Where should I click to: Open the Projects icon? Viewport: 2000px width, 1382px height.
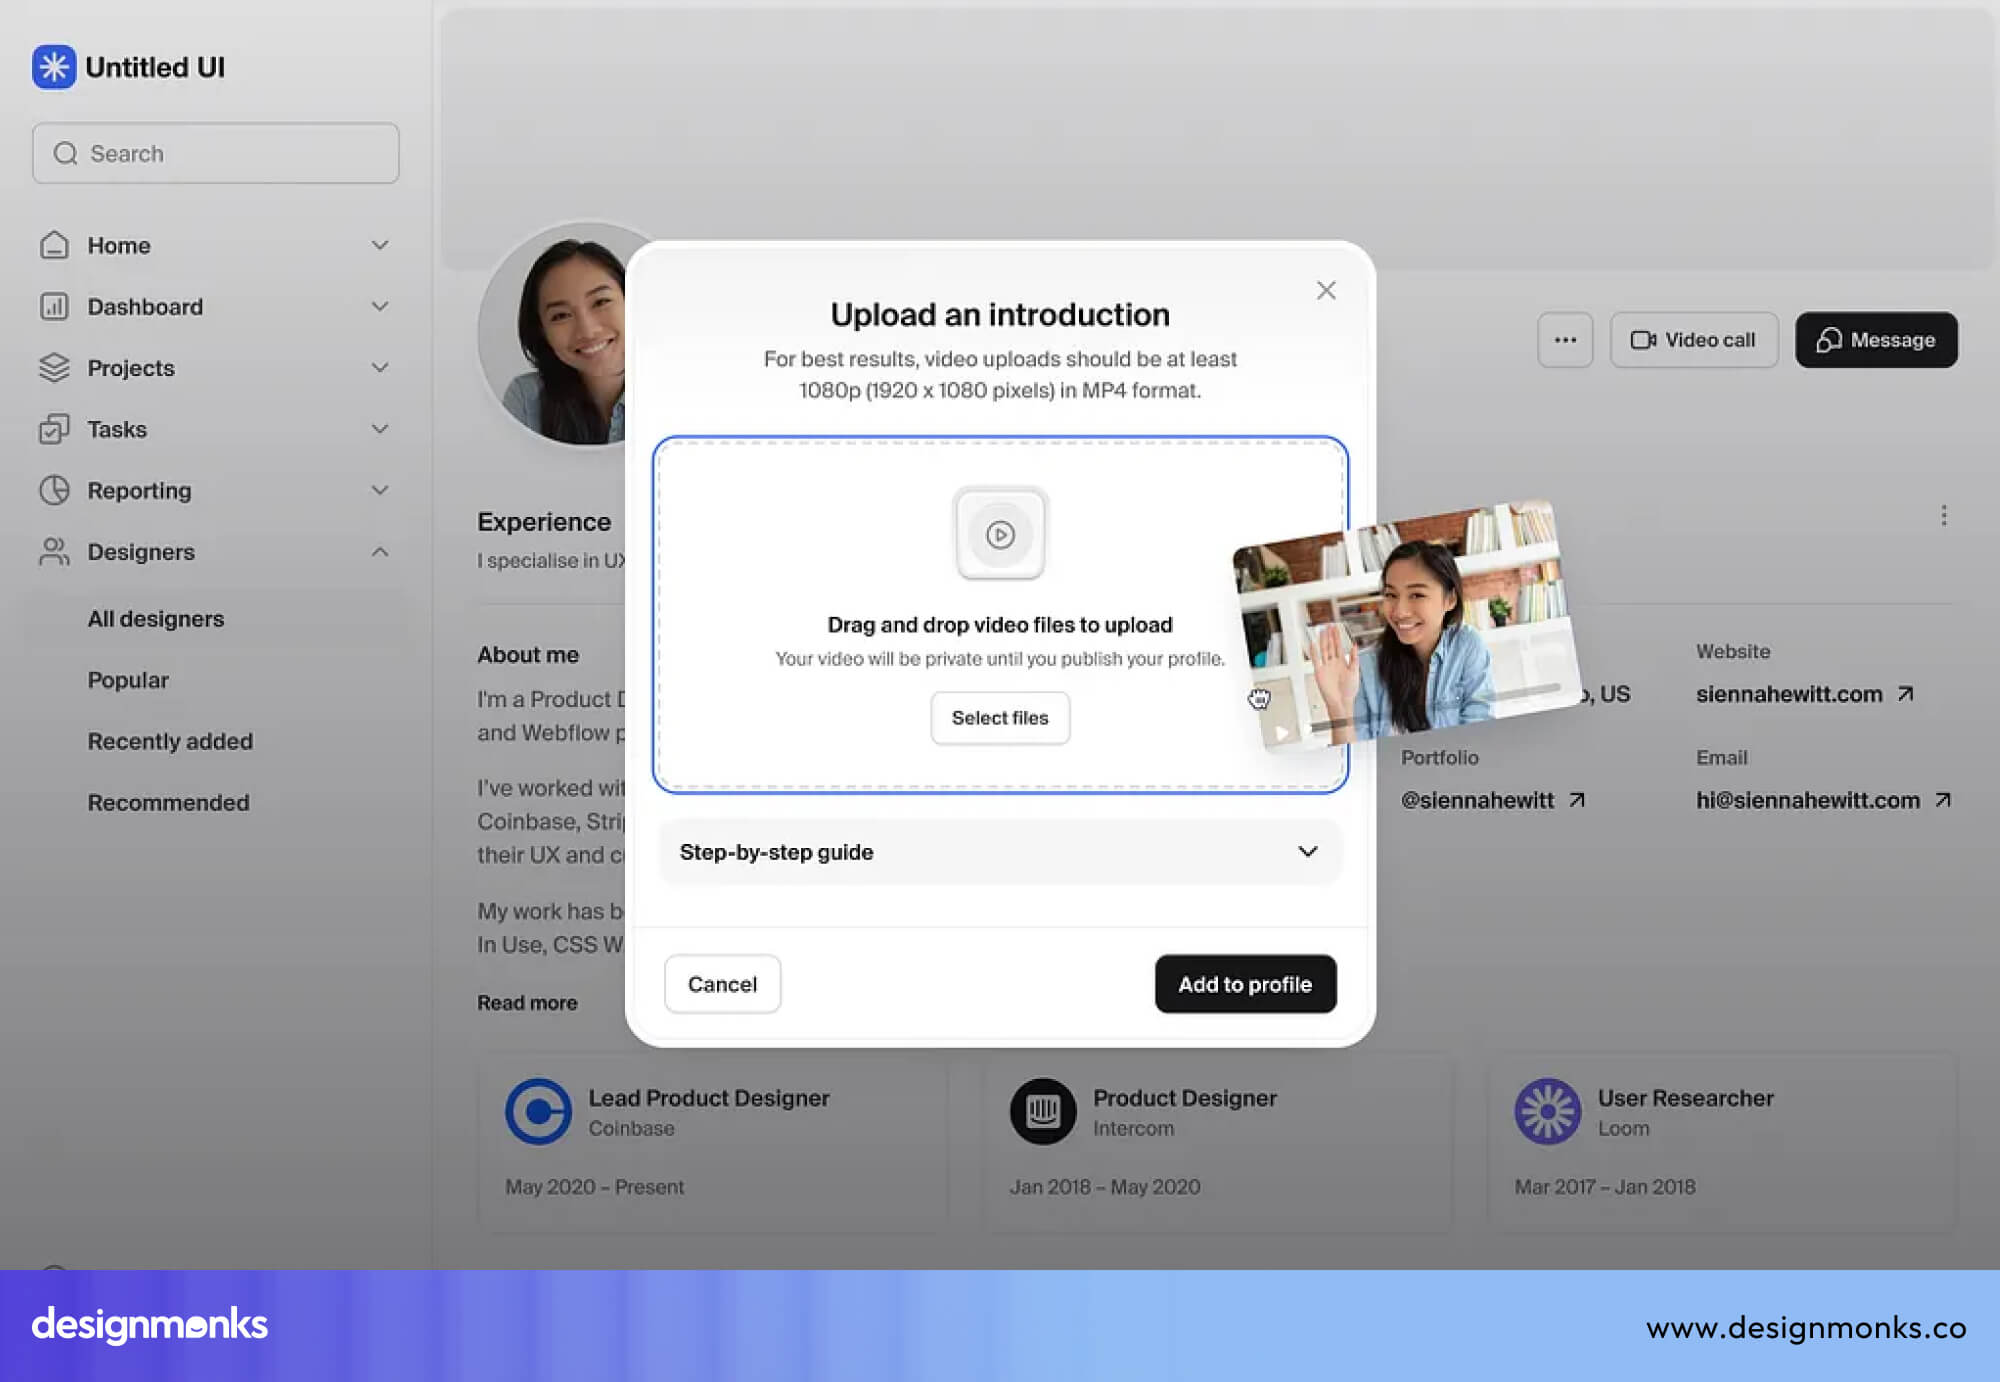pyautogui.click(x=55, y=367)
